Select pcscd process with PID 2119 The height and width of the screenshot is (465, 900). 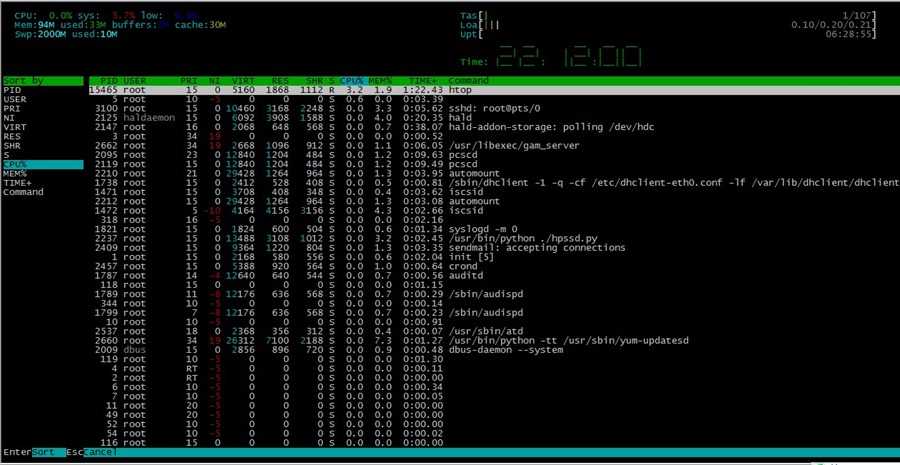click(494, 164)
